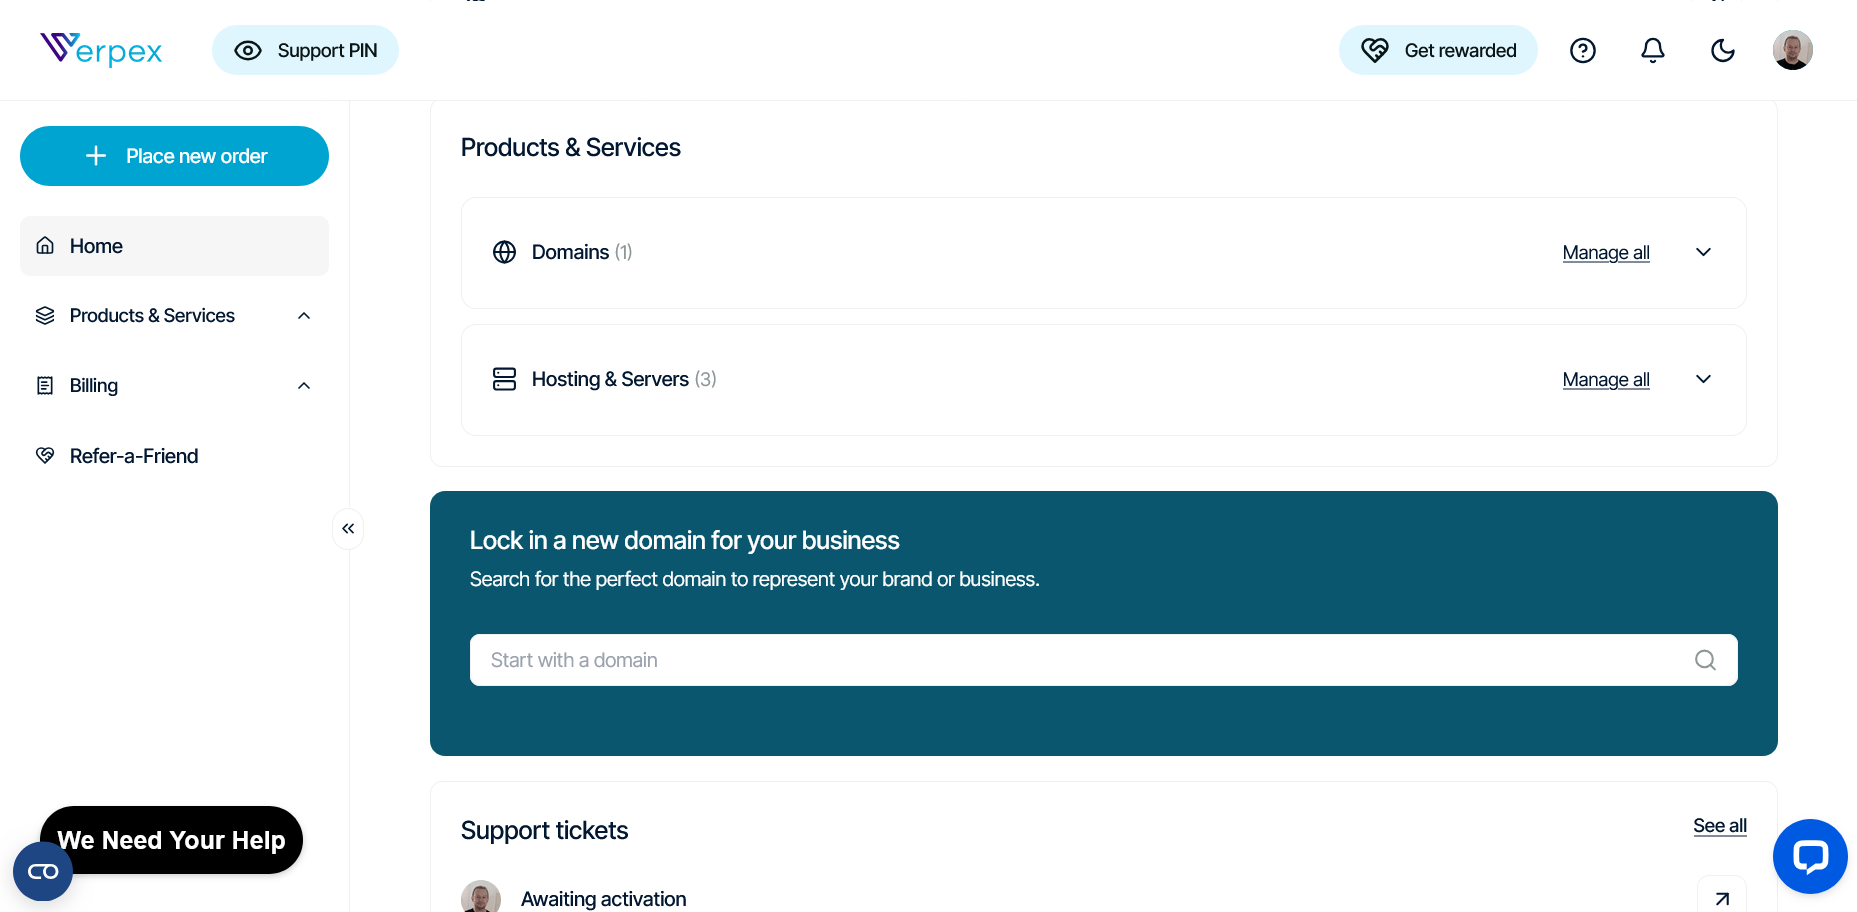Click the Hosting & Servers server icon
The height and width of the screenshot is (912, 1857).
coord(505,379)
